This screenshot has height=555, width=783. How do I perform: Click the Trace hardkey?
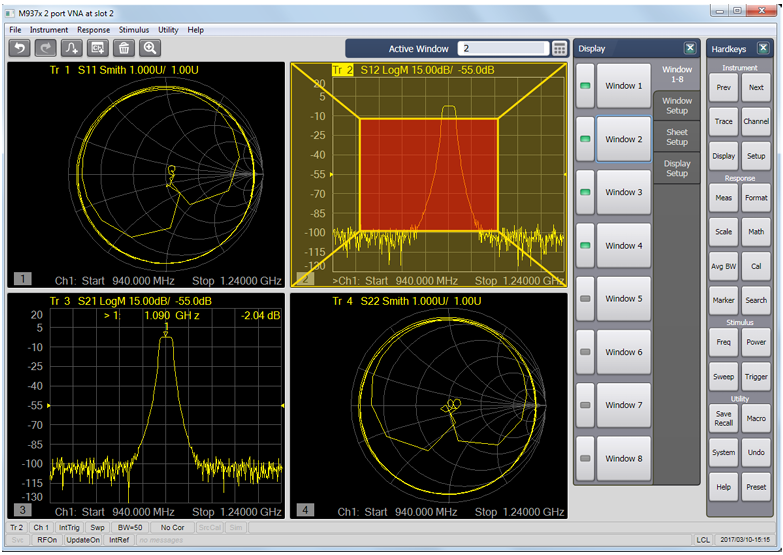point(724,121)
